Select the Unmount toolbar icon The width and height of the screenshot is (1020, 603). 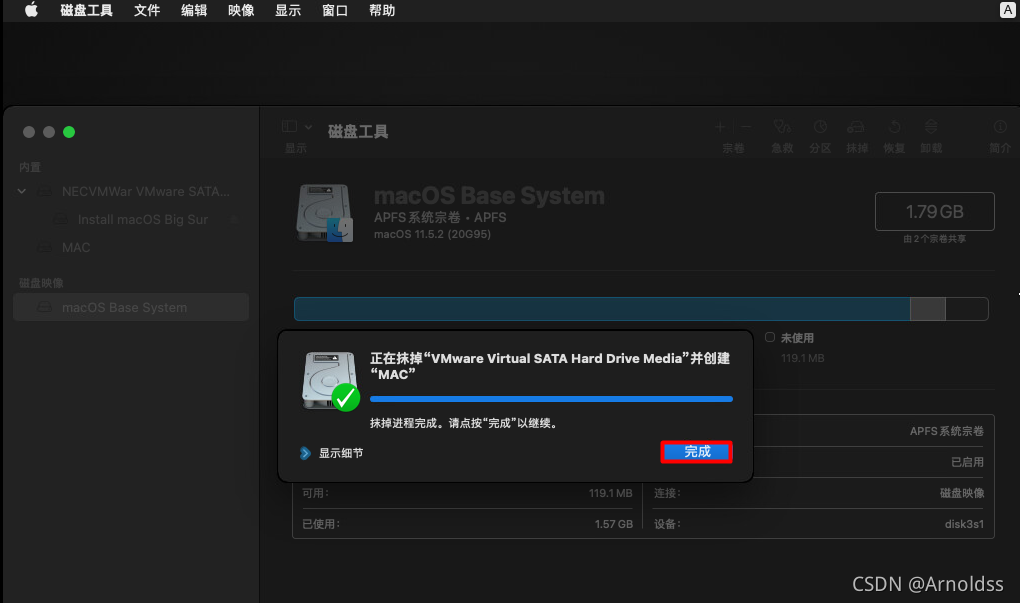931,127
